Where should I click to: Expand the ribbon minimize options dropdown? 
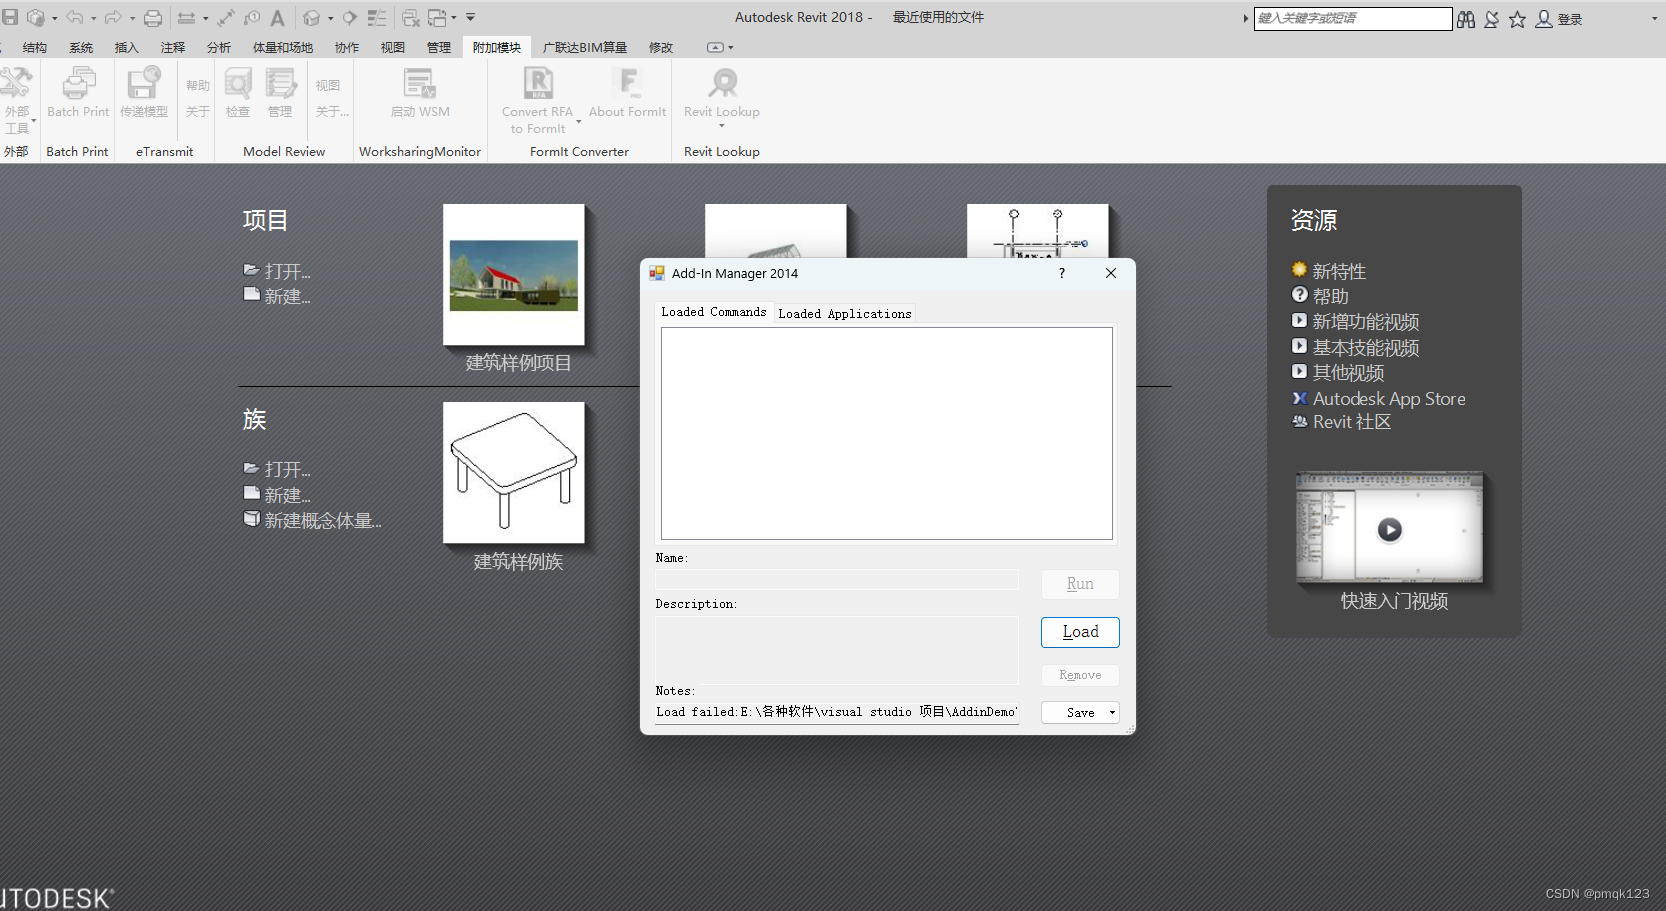[x=731, y=47]
